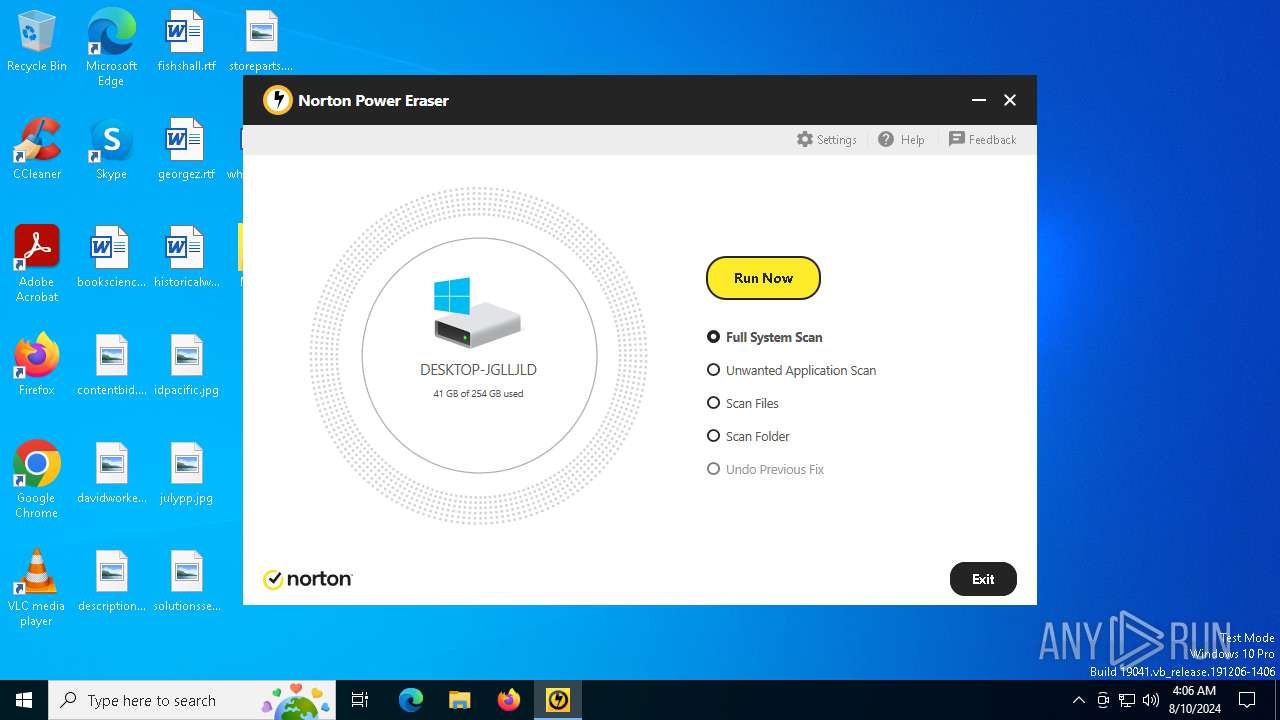
Task: Minimize the Norton Power Eraser window
Action: click(x=979, y=100)
